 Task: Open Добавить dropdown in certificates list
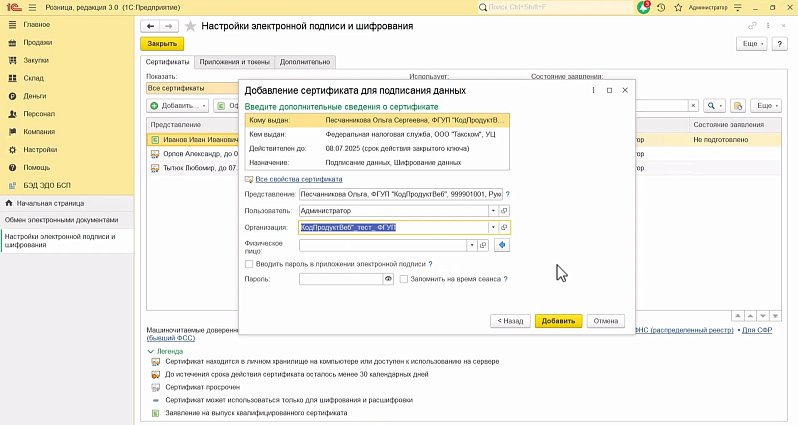coord(178,105)
